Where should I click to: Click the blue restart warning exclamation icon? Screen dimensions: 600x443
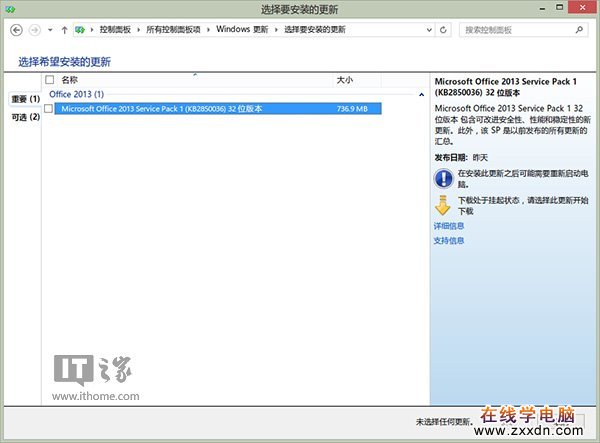(x=443, y=178)
